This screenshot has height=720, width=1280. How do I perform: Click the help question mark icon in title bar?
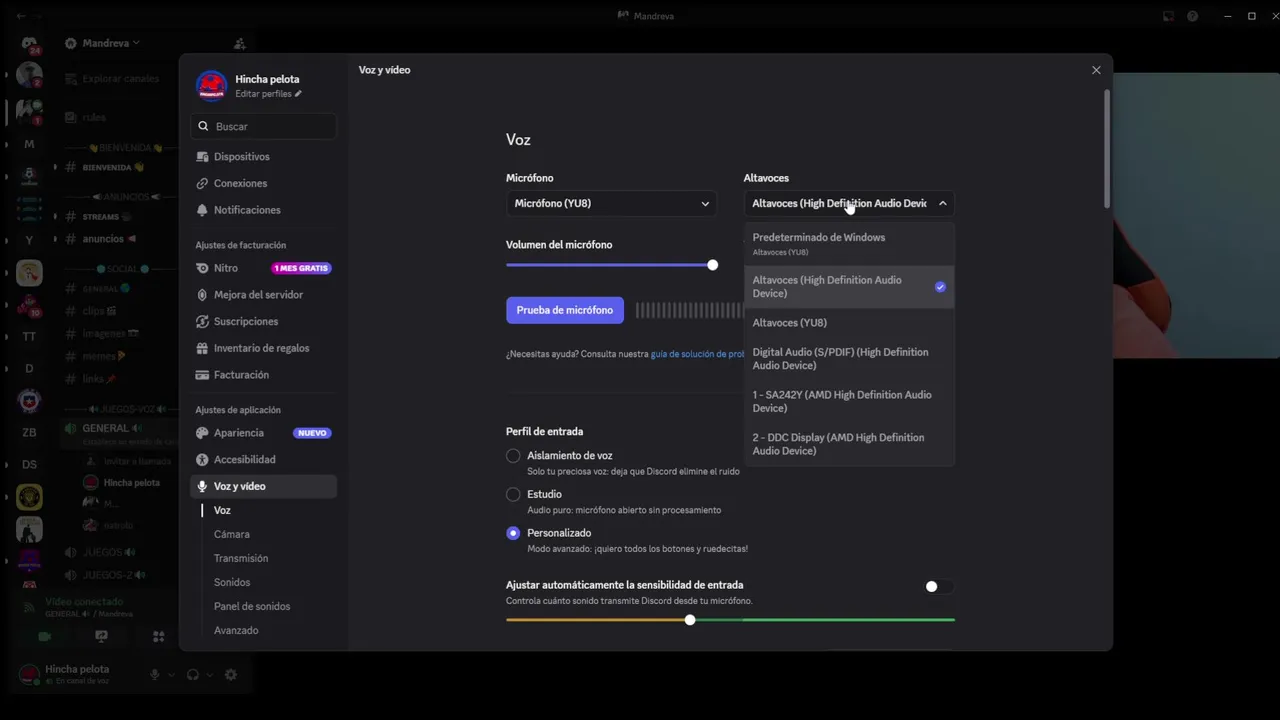[x=1192, y=16]
